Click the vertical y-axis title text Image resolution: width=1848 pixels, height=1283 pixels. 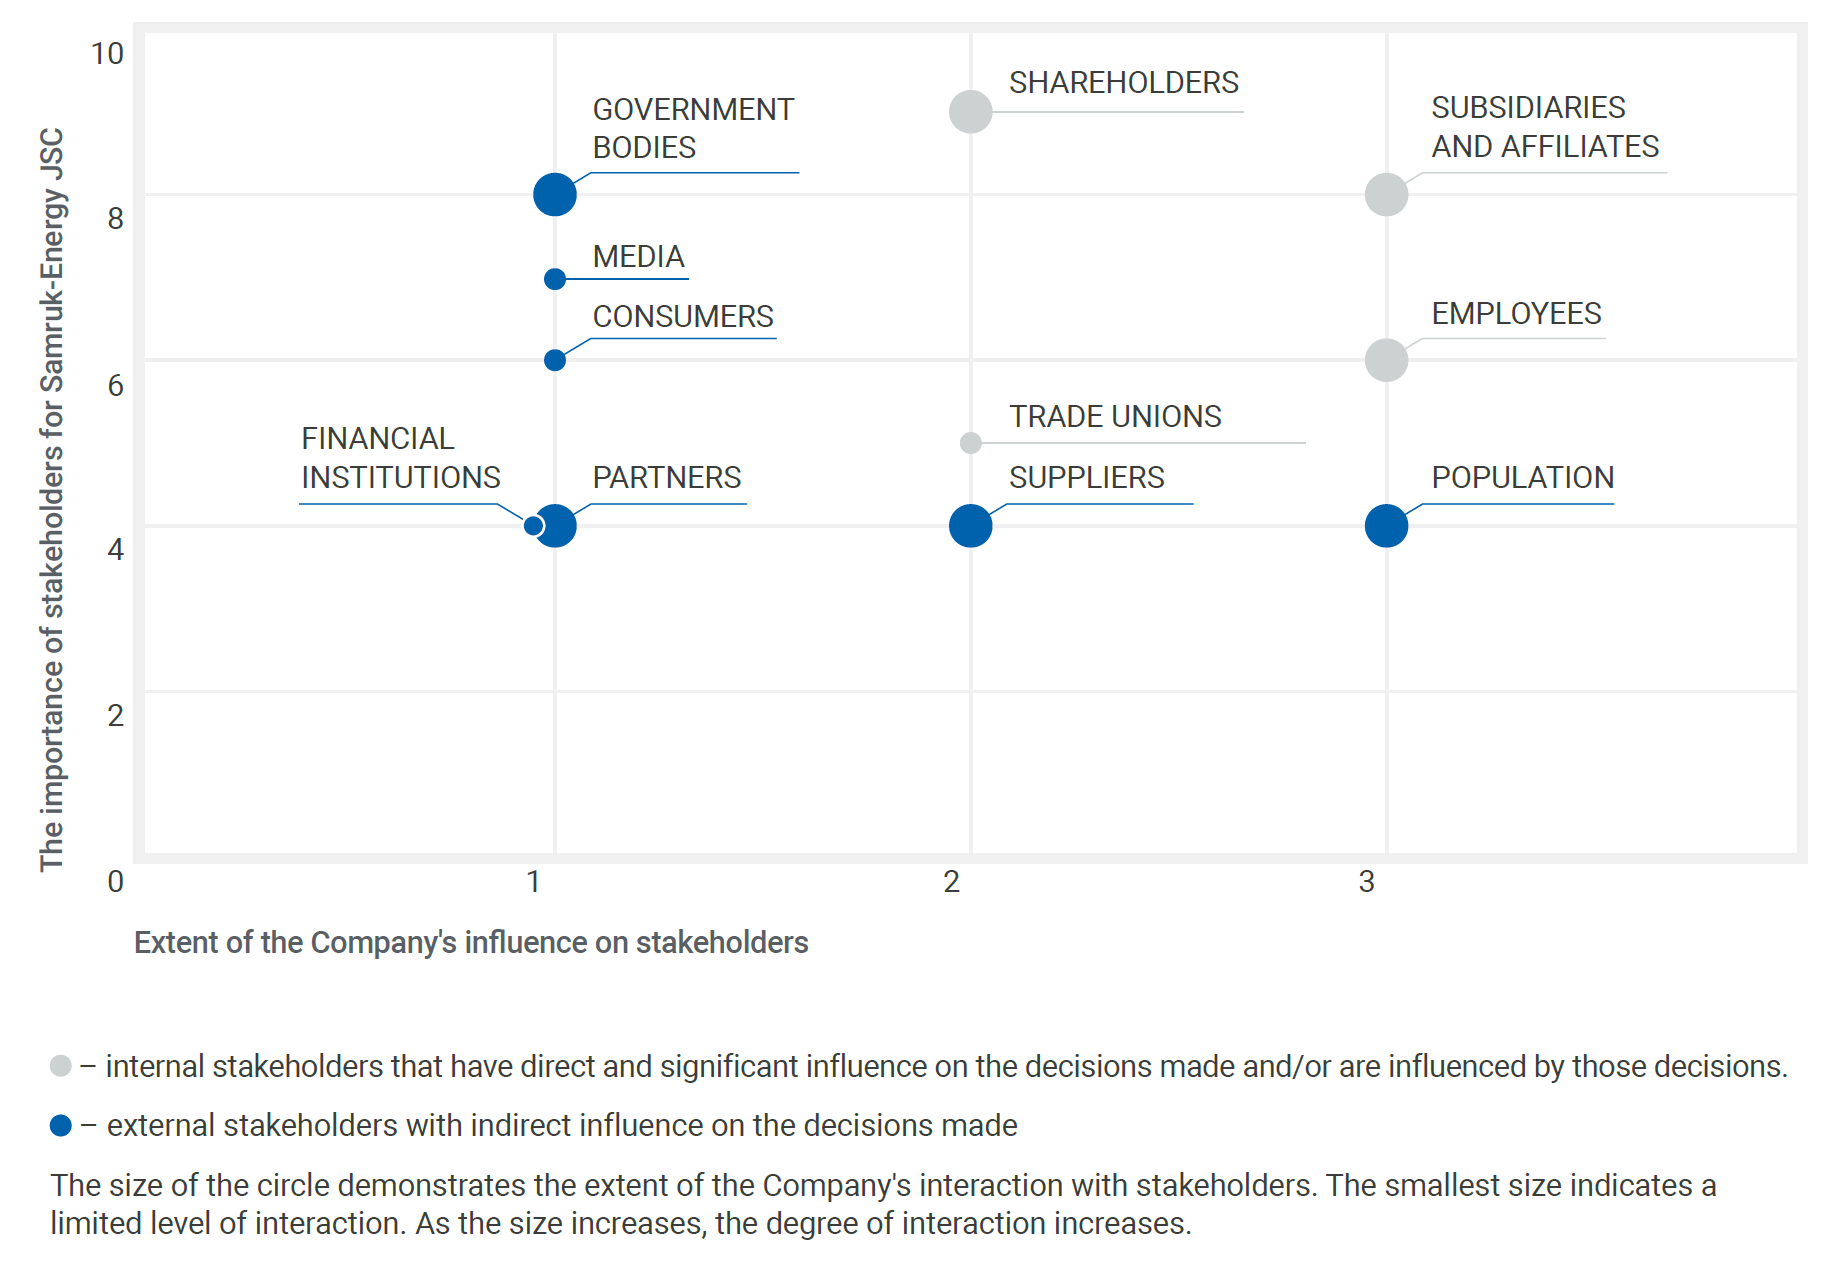[x=52, y=500]
